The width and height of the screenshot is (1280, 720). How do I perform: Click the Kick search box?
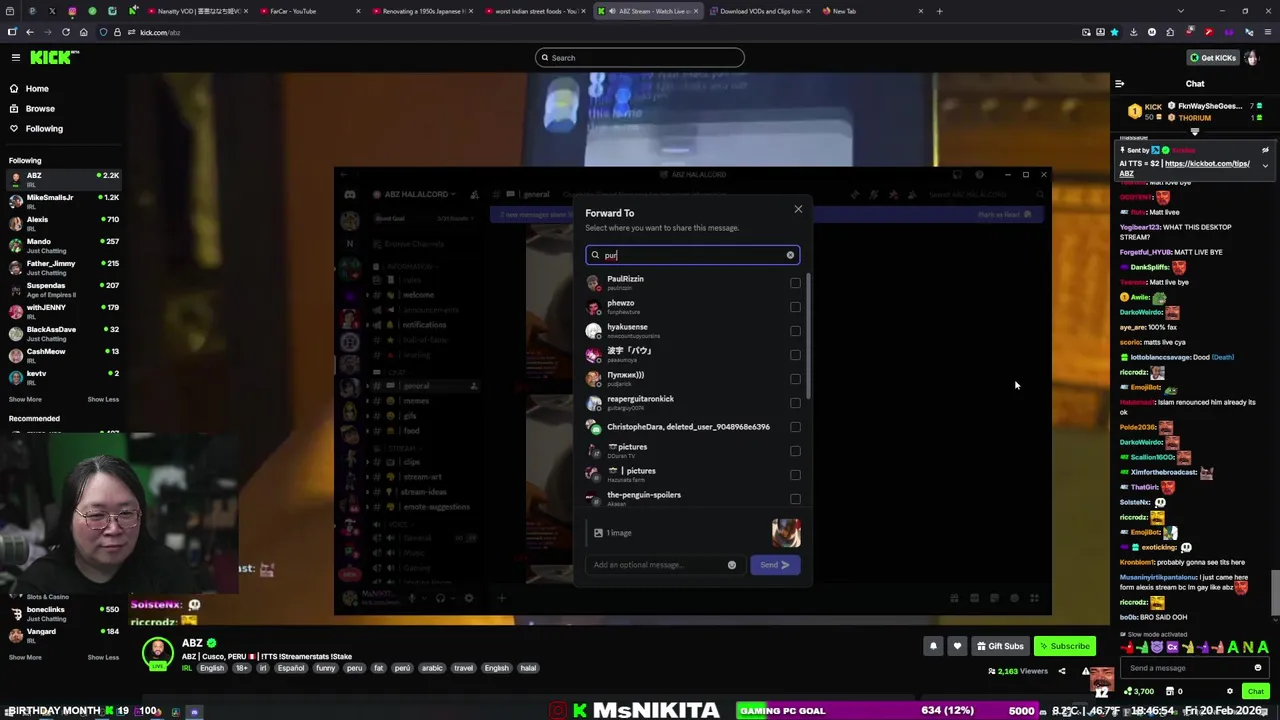pyautogui.click(x=640, y=58)
